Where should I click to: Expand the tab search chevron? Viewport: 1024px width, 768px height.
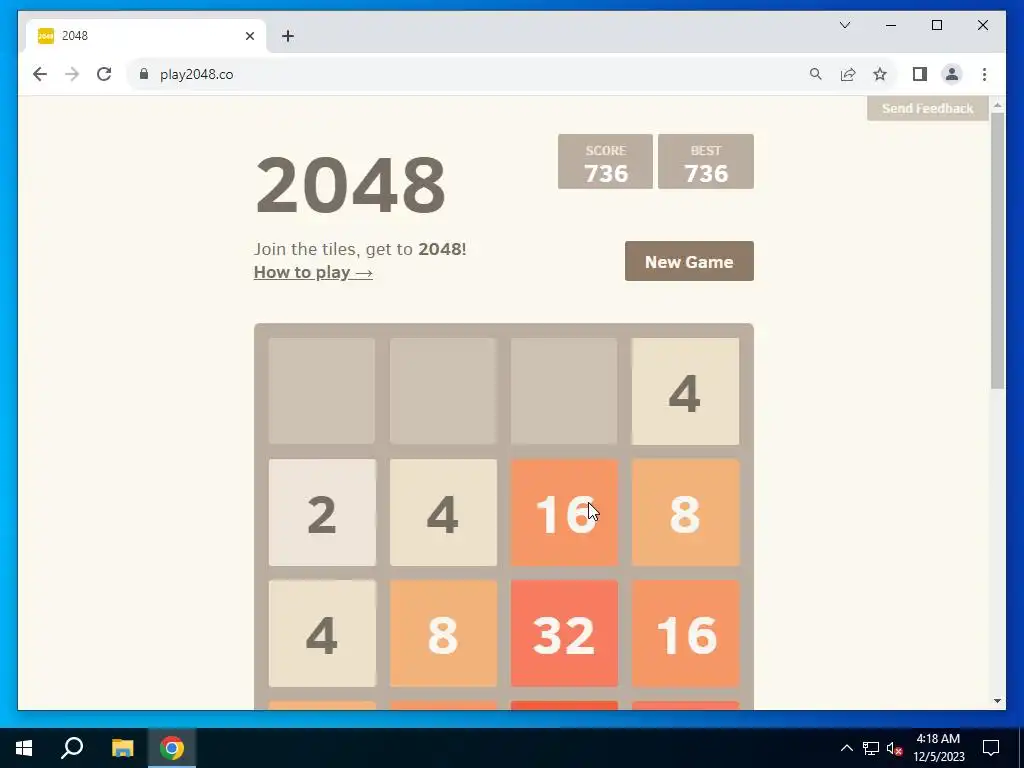(845, 25)
